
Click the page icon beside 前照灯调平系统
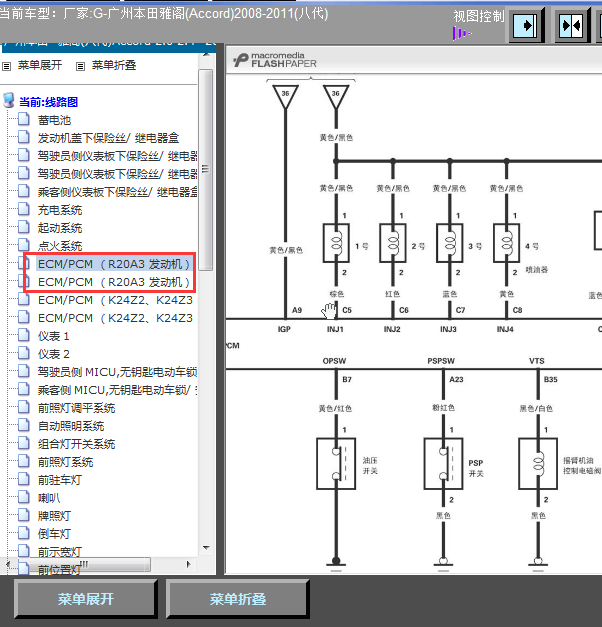pos(24,407)
